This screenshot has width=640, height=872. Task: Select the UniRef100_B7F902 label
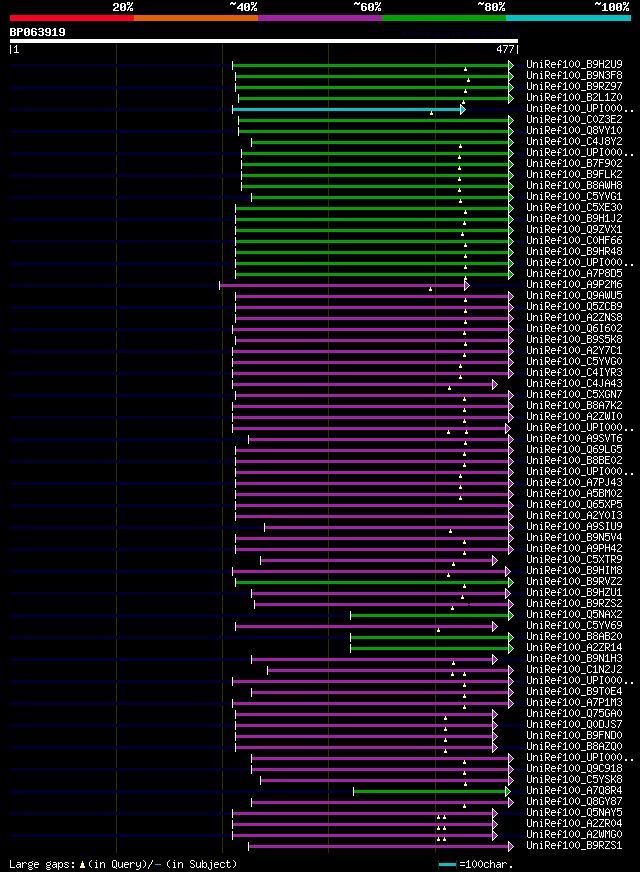click(574, 164)
